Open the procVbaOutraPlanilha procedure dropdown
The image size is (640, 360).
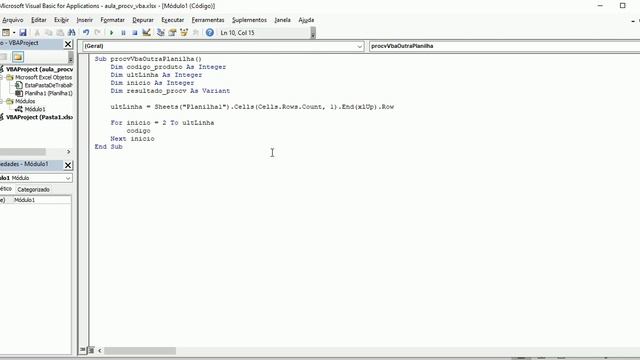click(x=504, y=46)
